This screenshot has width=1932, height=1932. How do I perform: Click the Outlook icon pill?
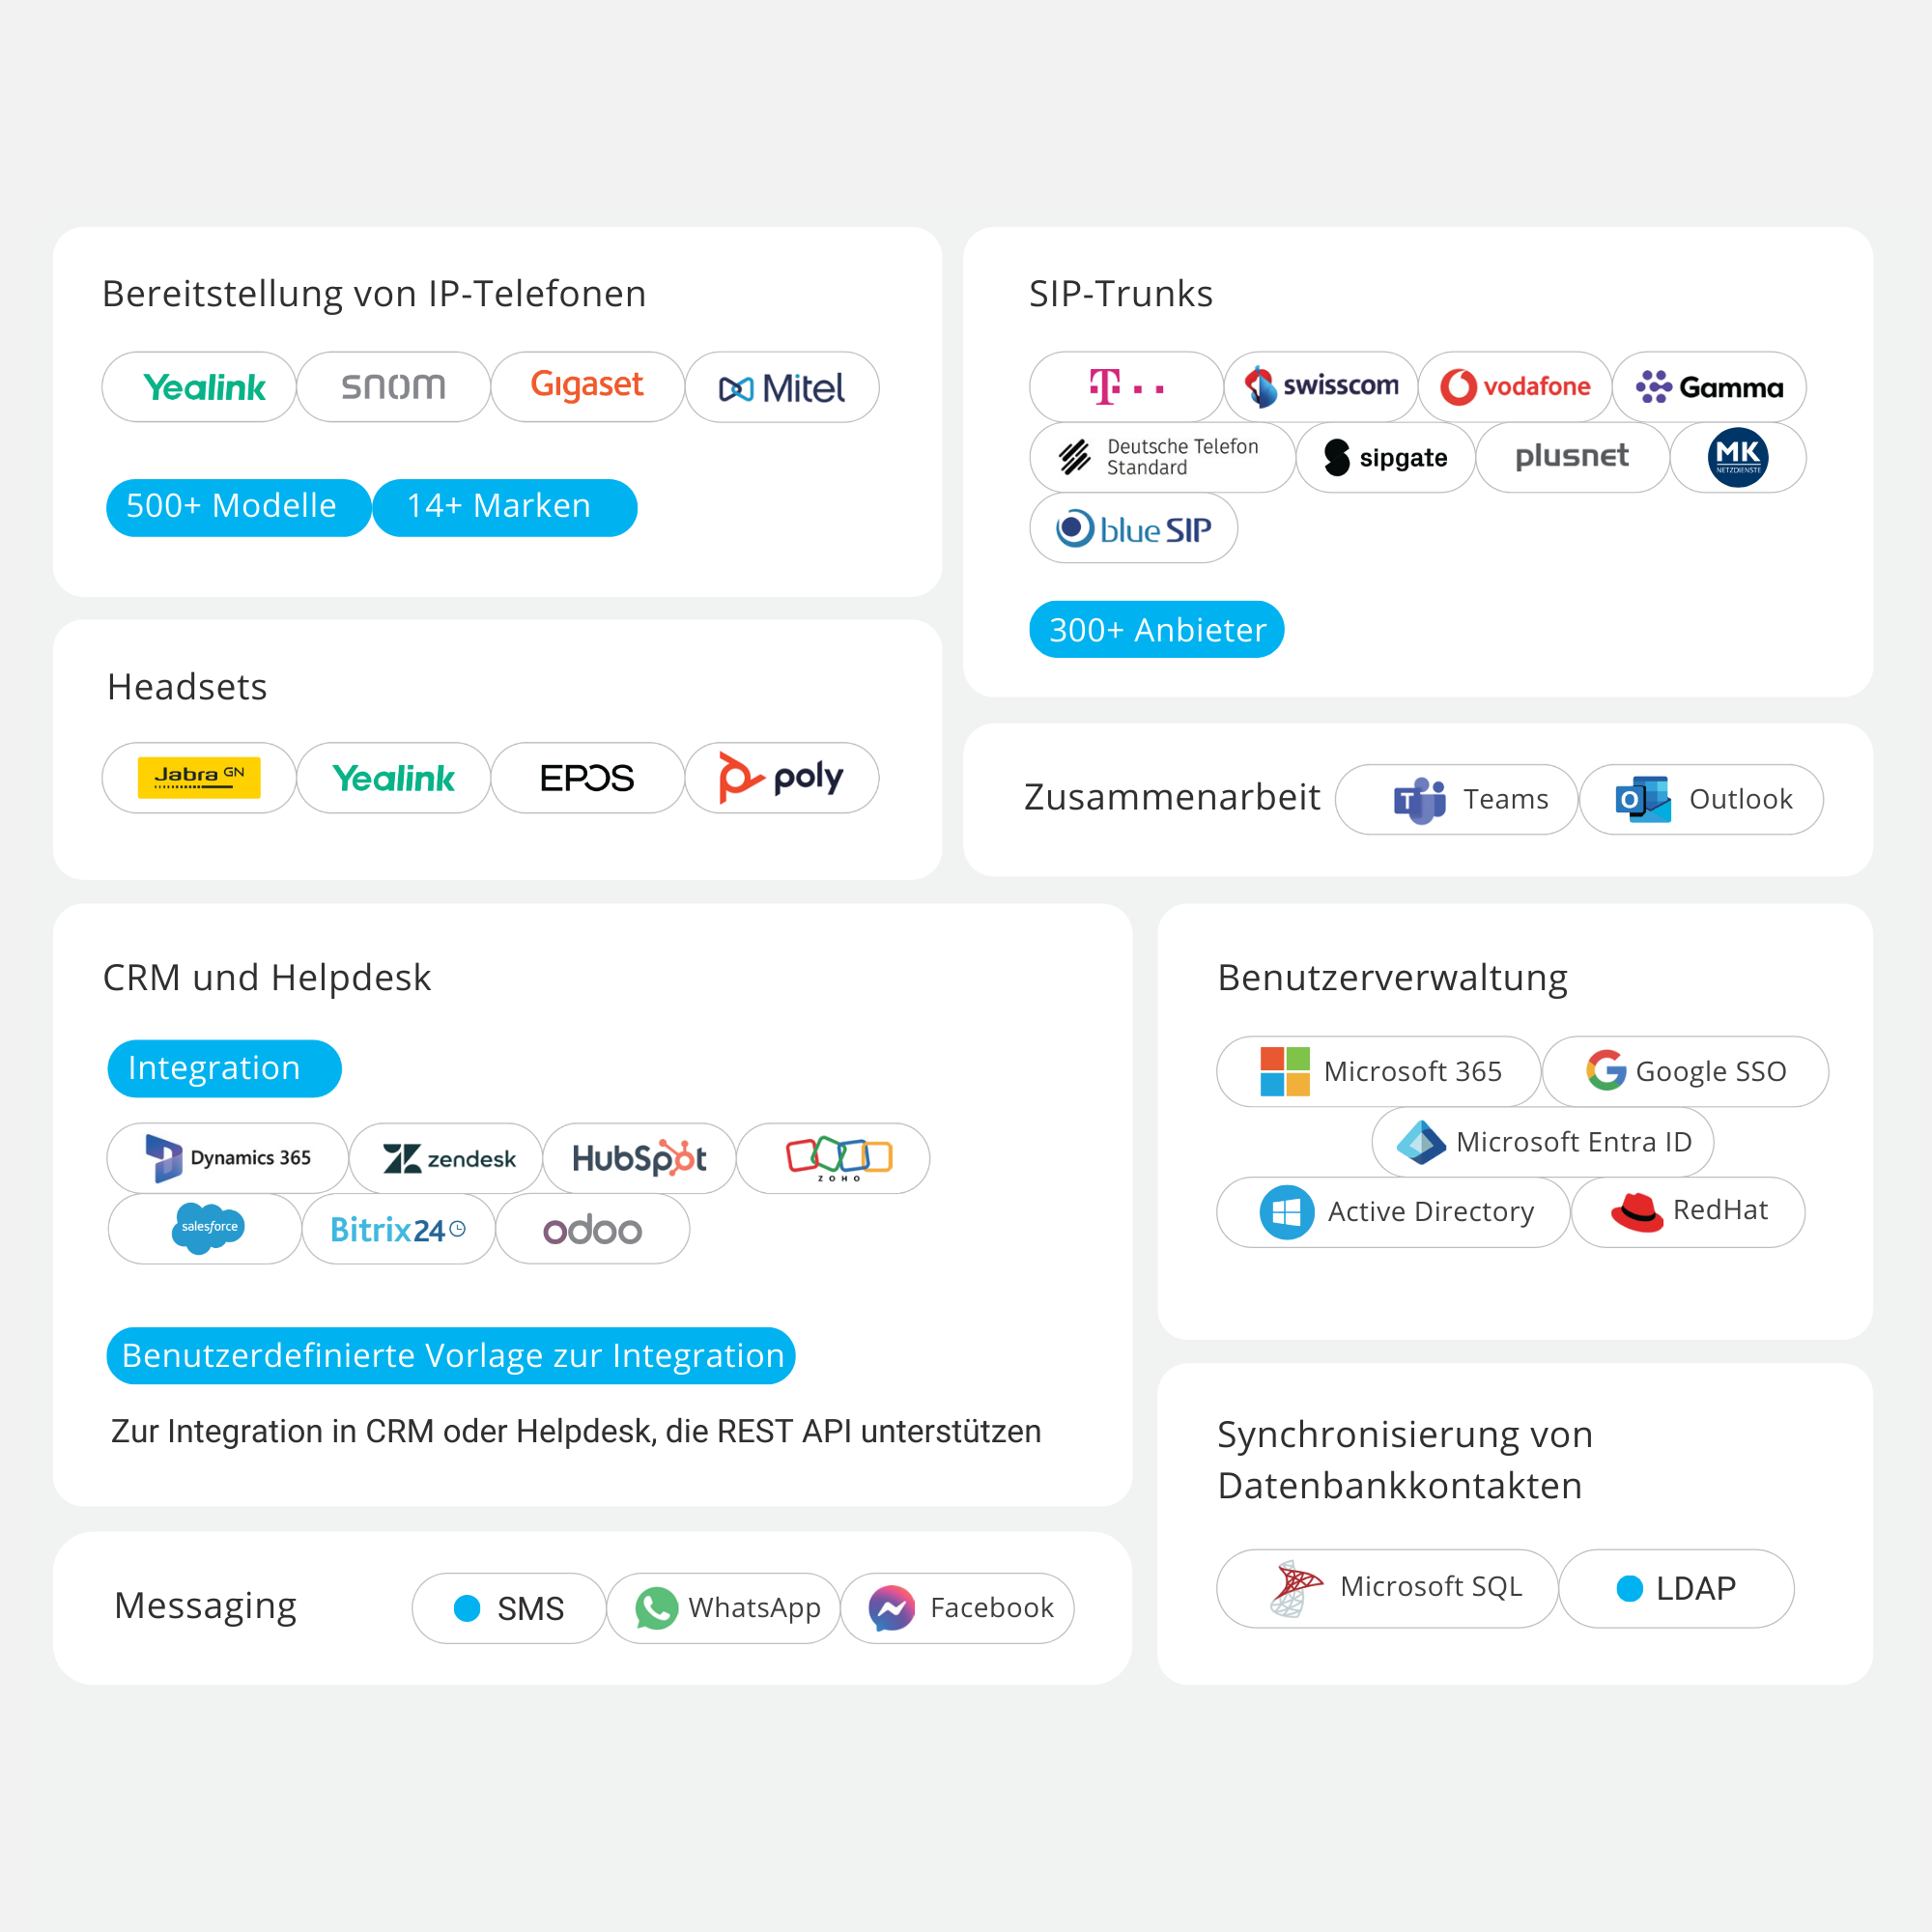click(1700, 799)
